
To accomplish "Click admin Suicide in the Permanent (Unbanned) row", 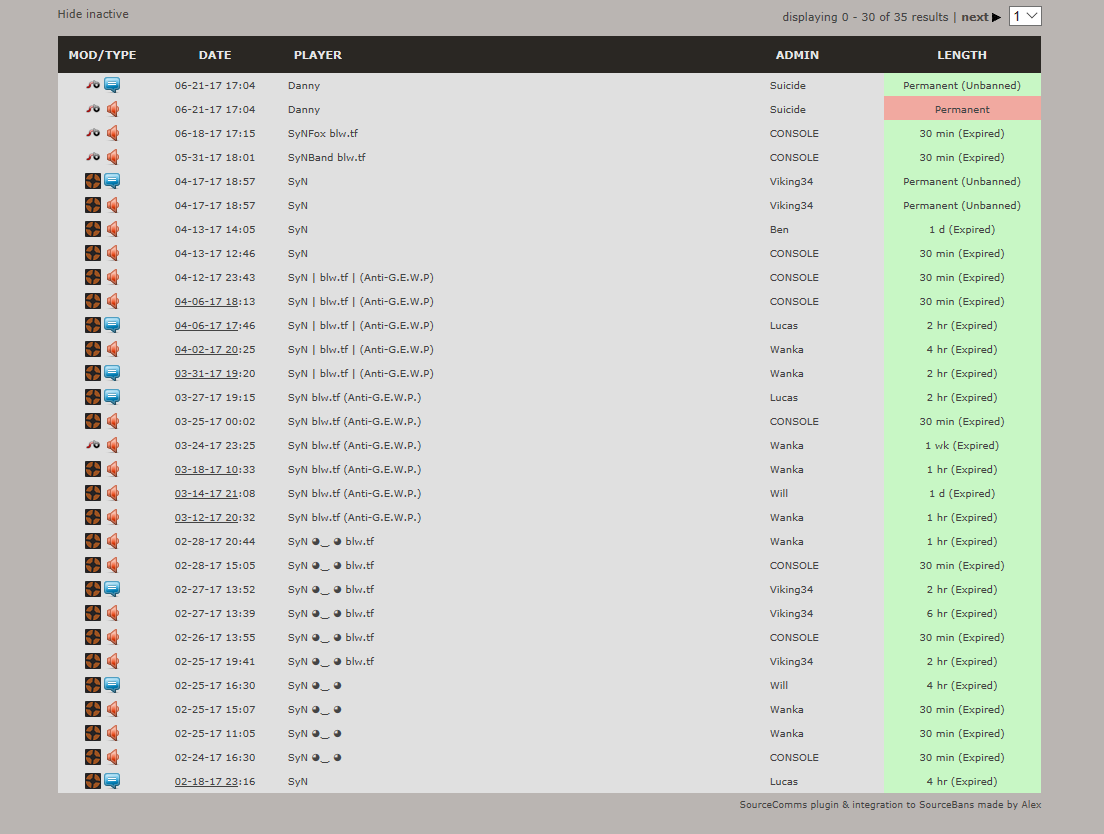I will 787,85.
